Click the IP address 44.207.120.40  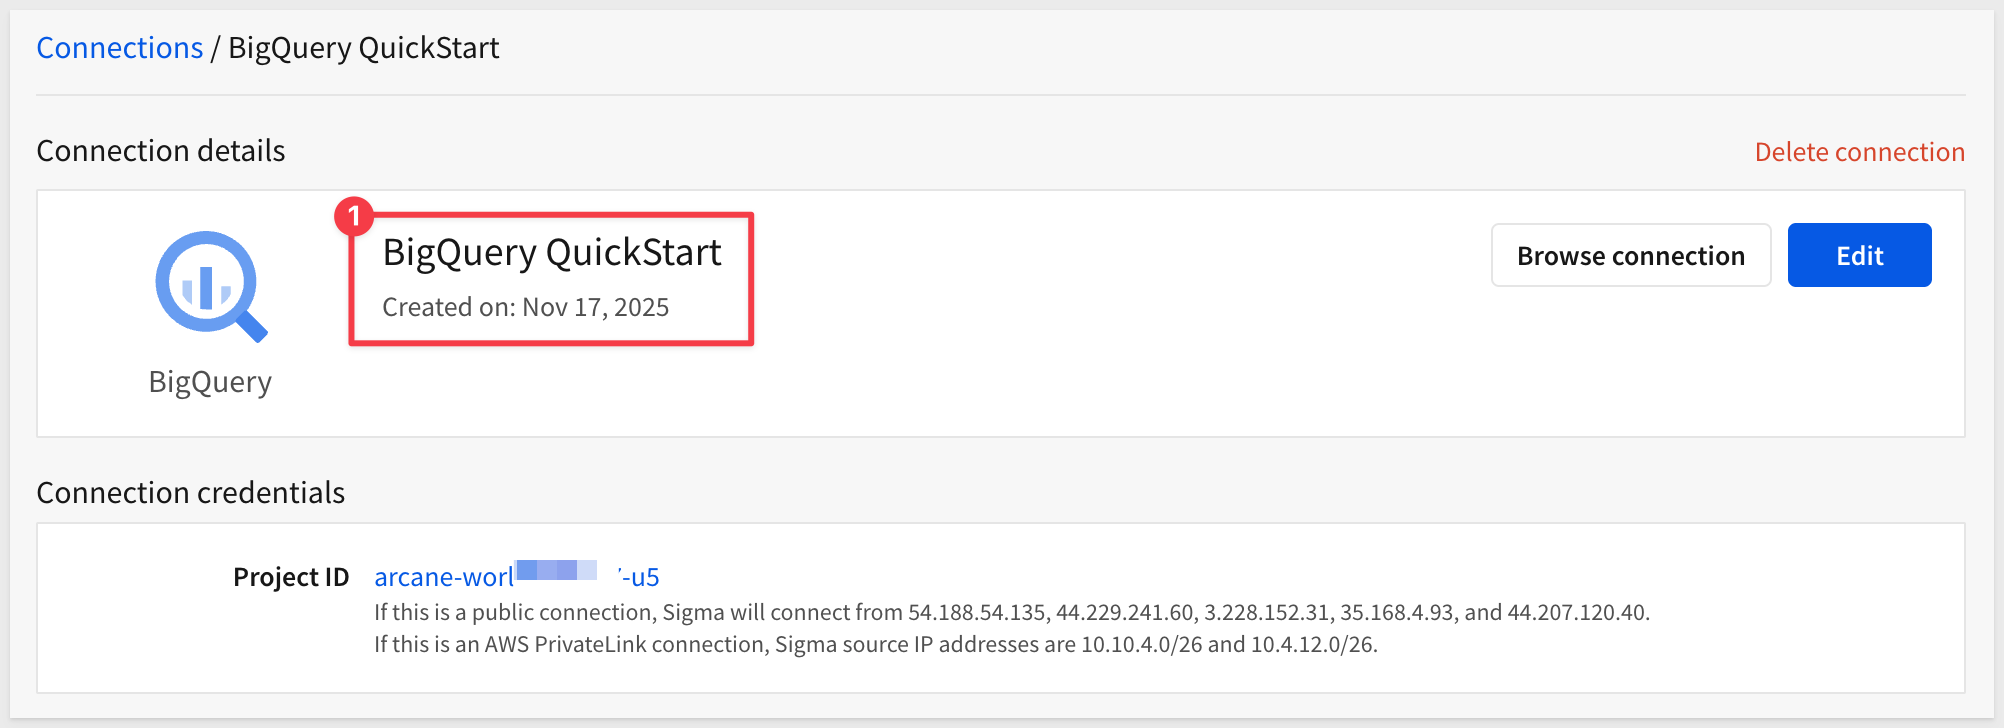(x=1576, y=612)
